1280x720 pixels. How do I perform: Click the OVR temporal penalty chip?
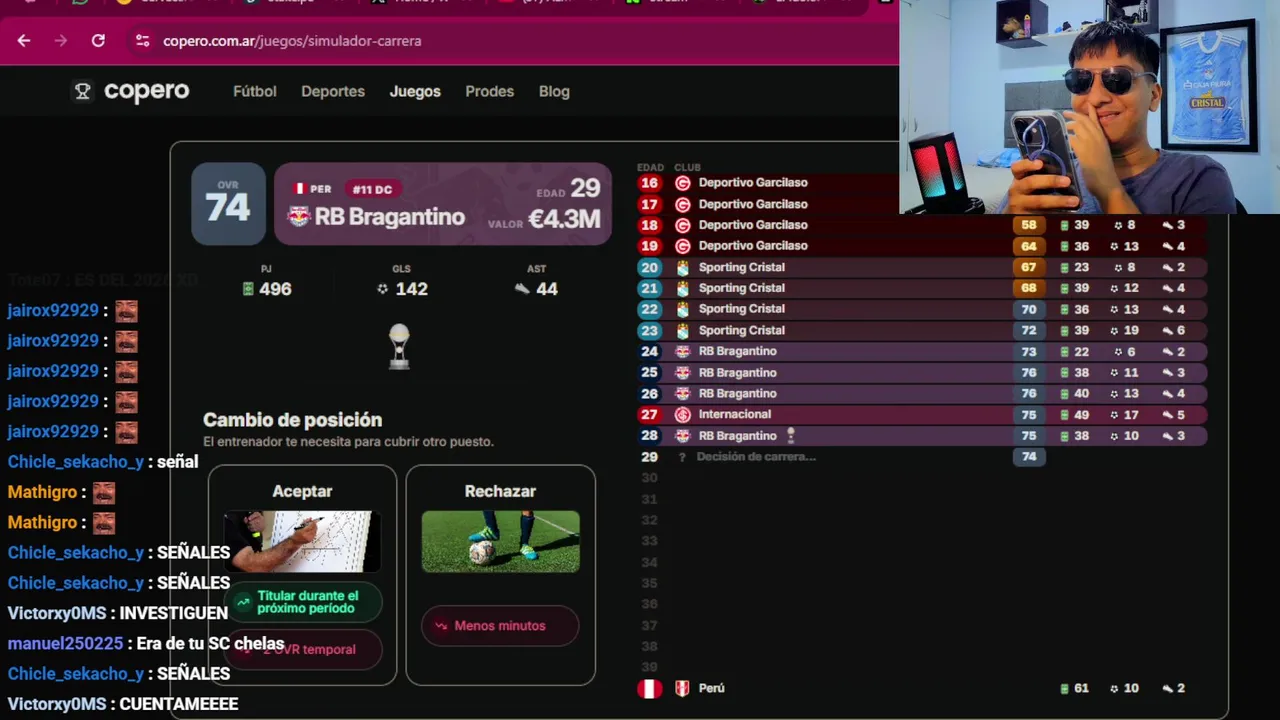[x=302, y=650]
